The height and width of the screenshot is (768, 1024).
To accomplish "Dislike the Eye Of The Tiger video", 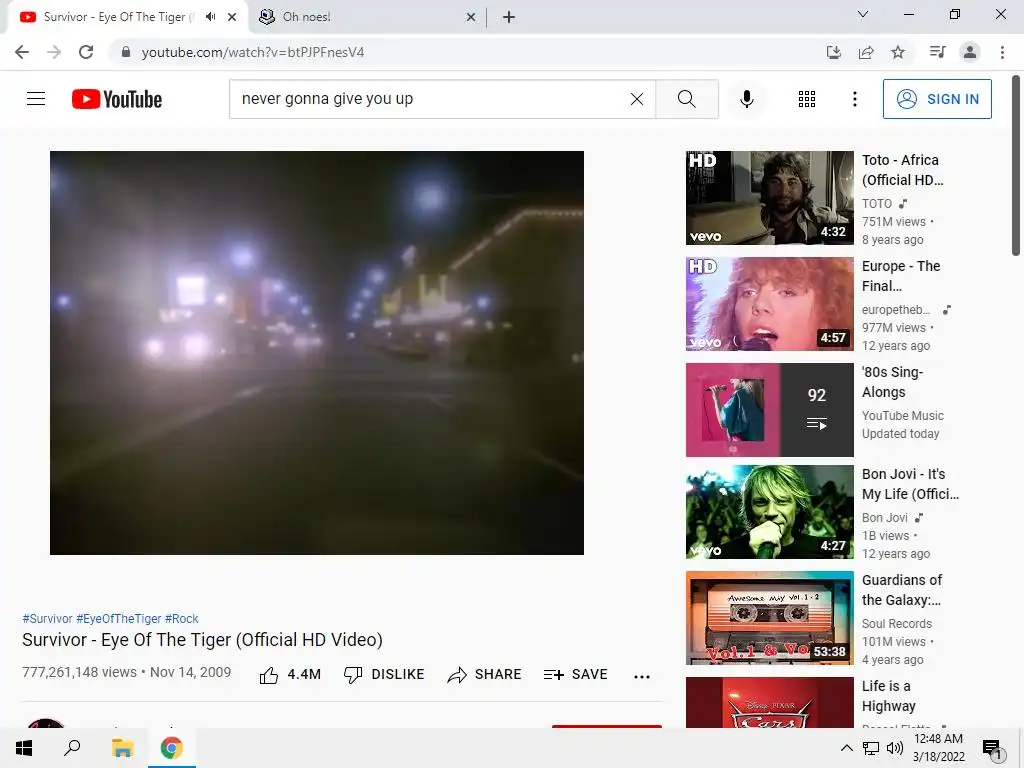I will 384,675.
